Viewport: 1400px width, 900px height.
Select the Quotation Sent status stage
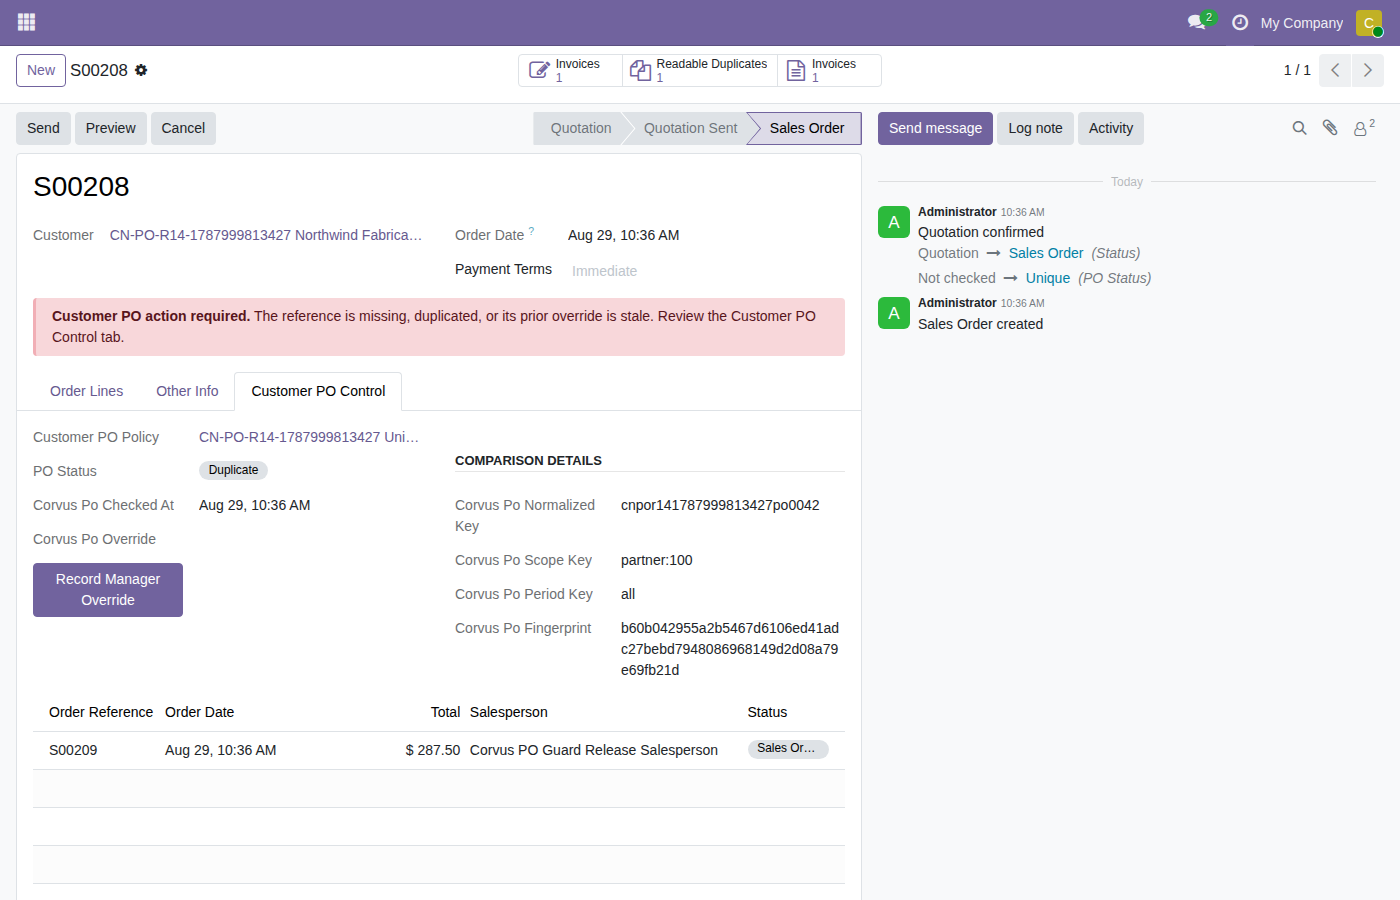pos(690,128)
